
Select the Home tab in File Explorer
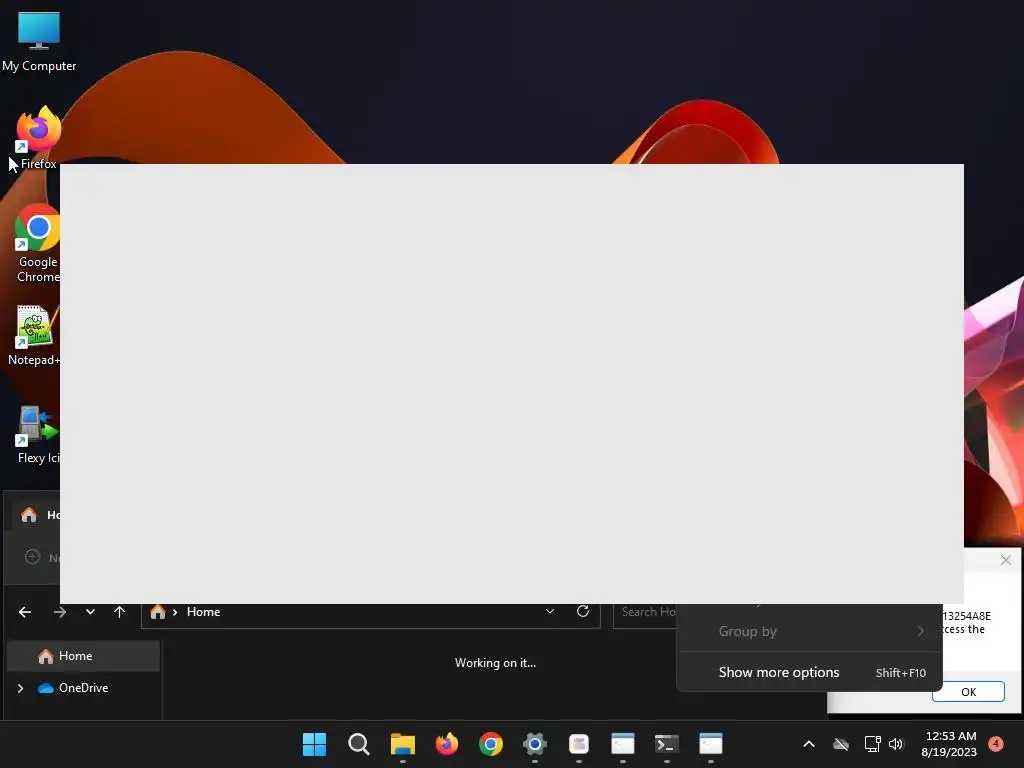[x=38, y=515]
